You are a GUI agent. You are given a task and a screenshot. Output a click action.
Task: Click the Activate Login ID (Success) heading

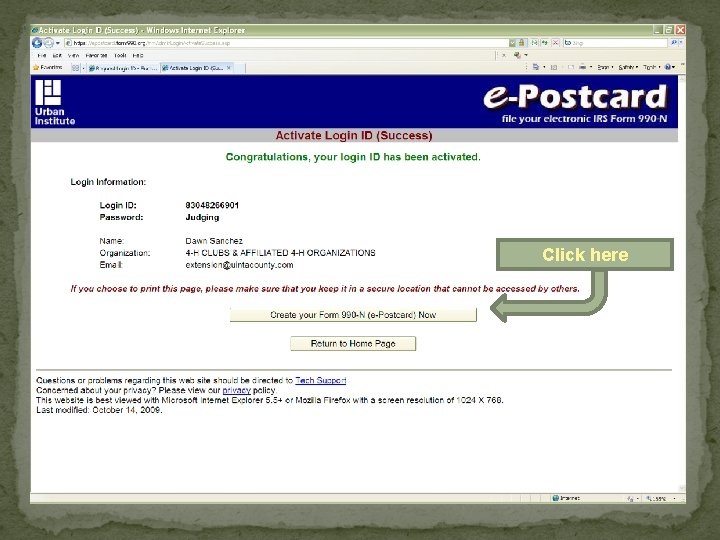pyautogui.click(x=354, y=135)
